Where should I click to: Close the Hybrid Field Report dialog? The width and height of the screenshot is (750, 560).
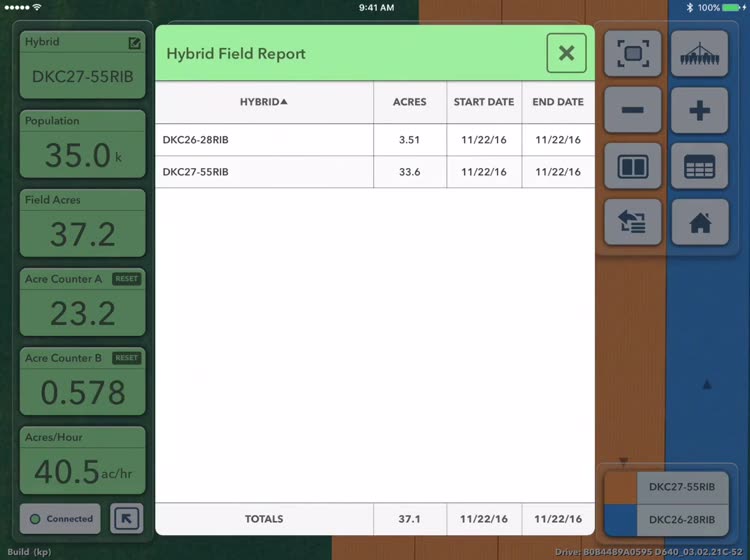click(566, 53)
